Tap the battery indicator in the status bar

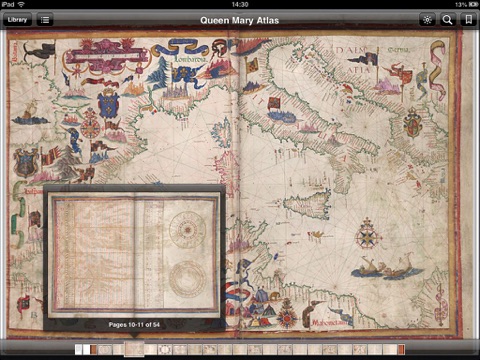coord(473,4)
